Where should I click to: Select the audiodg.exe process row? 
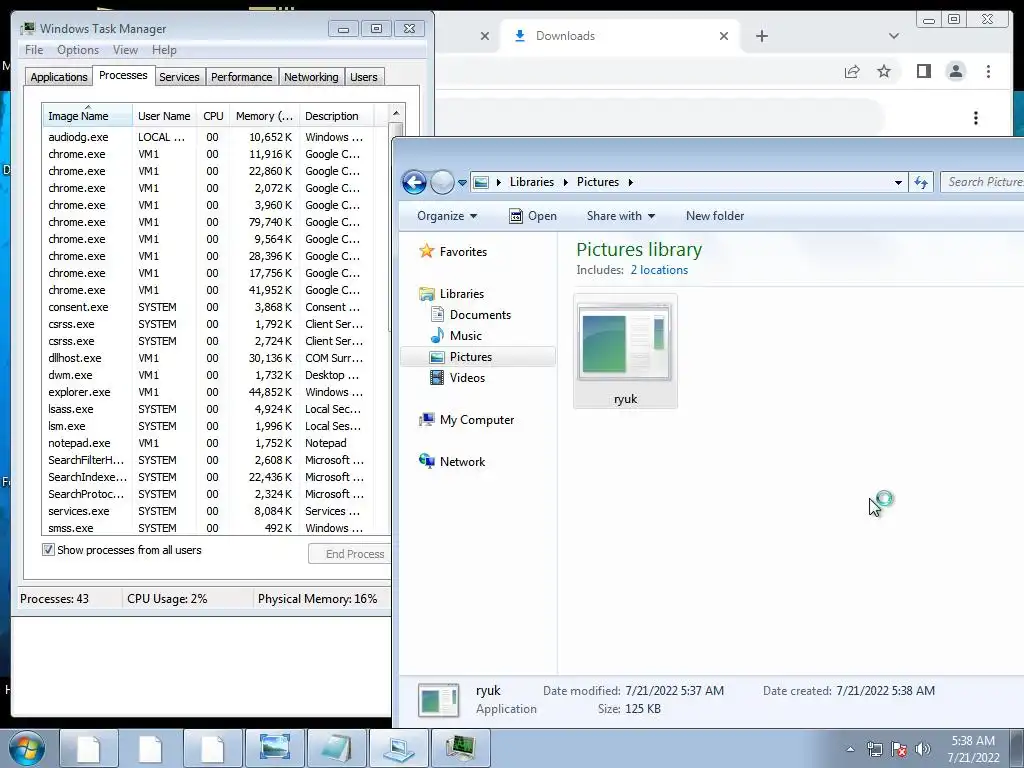[x=208, y=137]
